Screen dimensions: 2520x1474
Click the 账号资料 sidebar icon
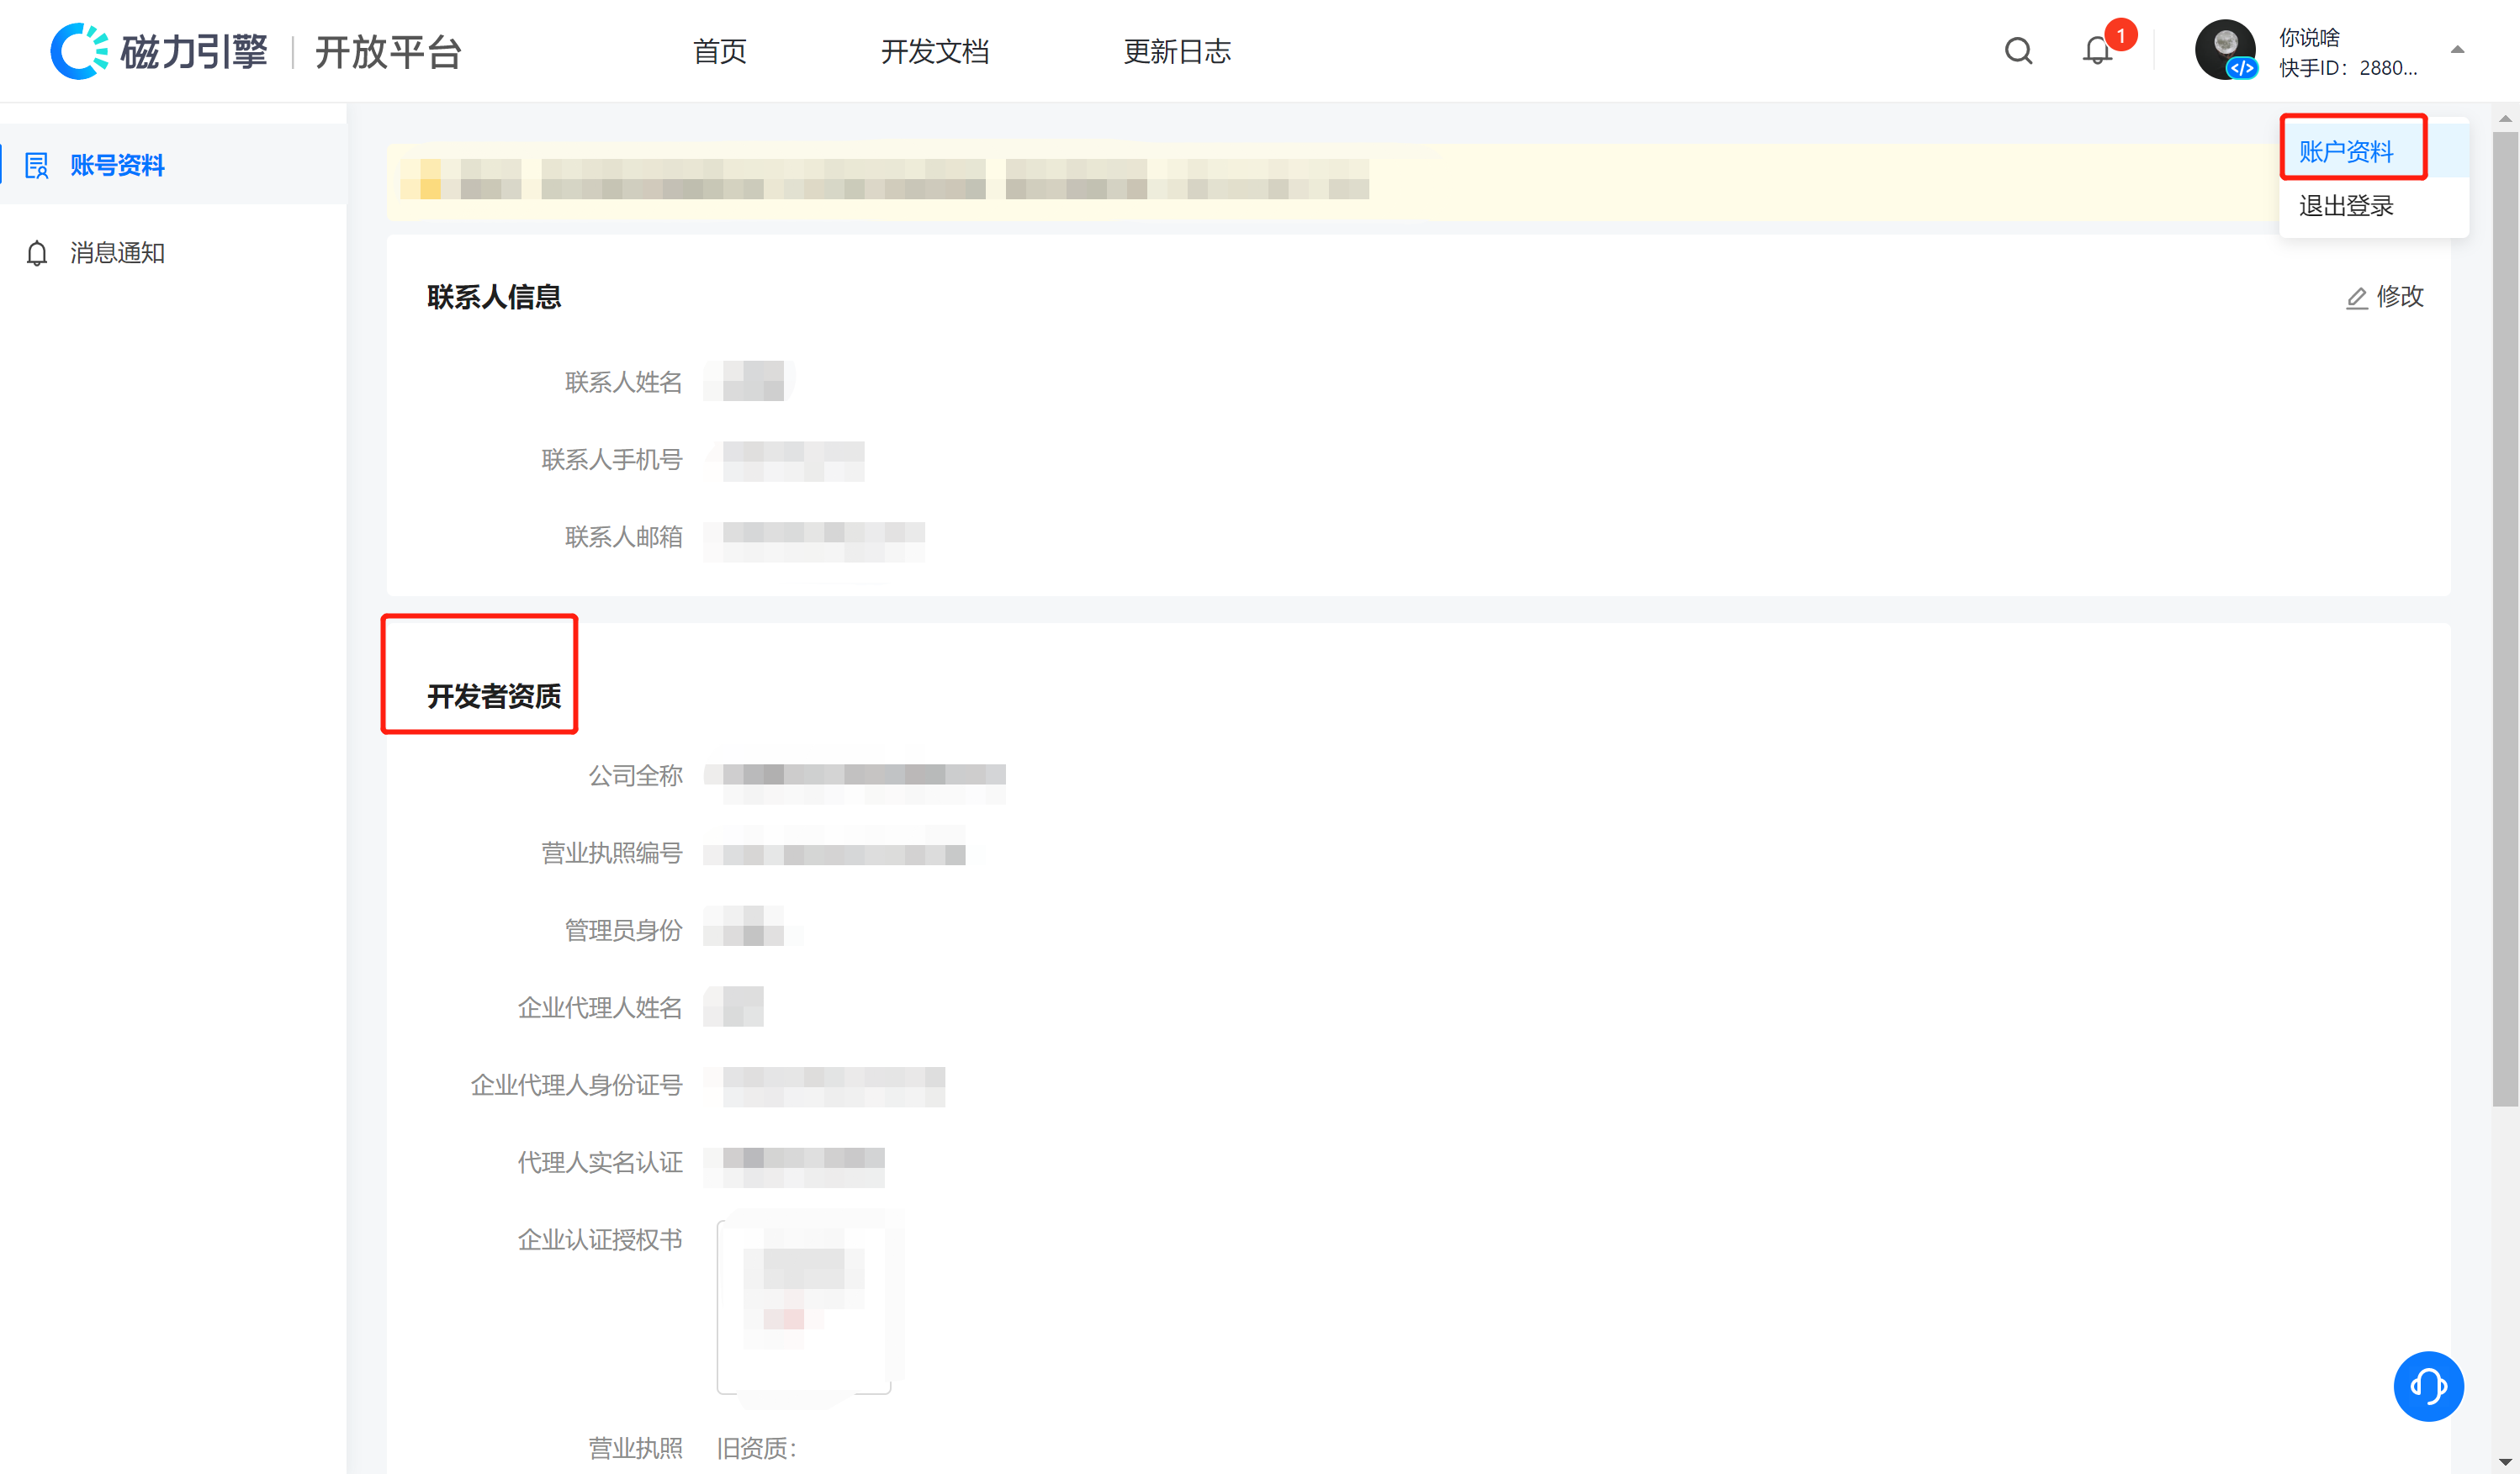[x=37, y=165]
